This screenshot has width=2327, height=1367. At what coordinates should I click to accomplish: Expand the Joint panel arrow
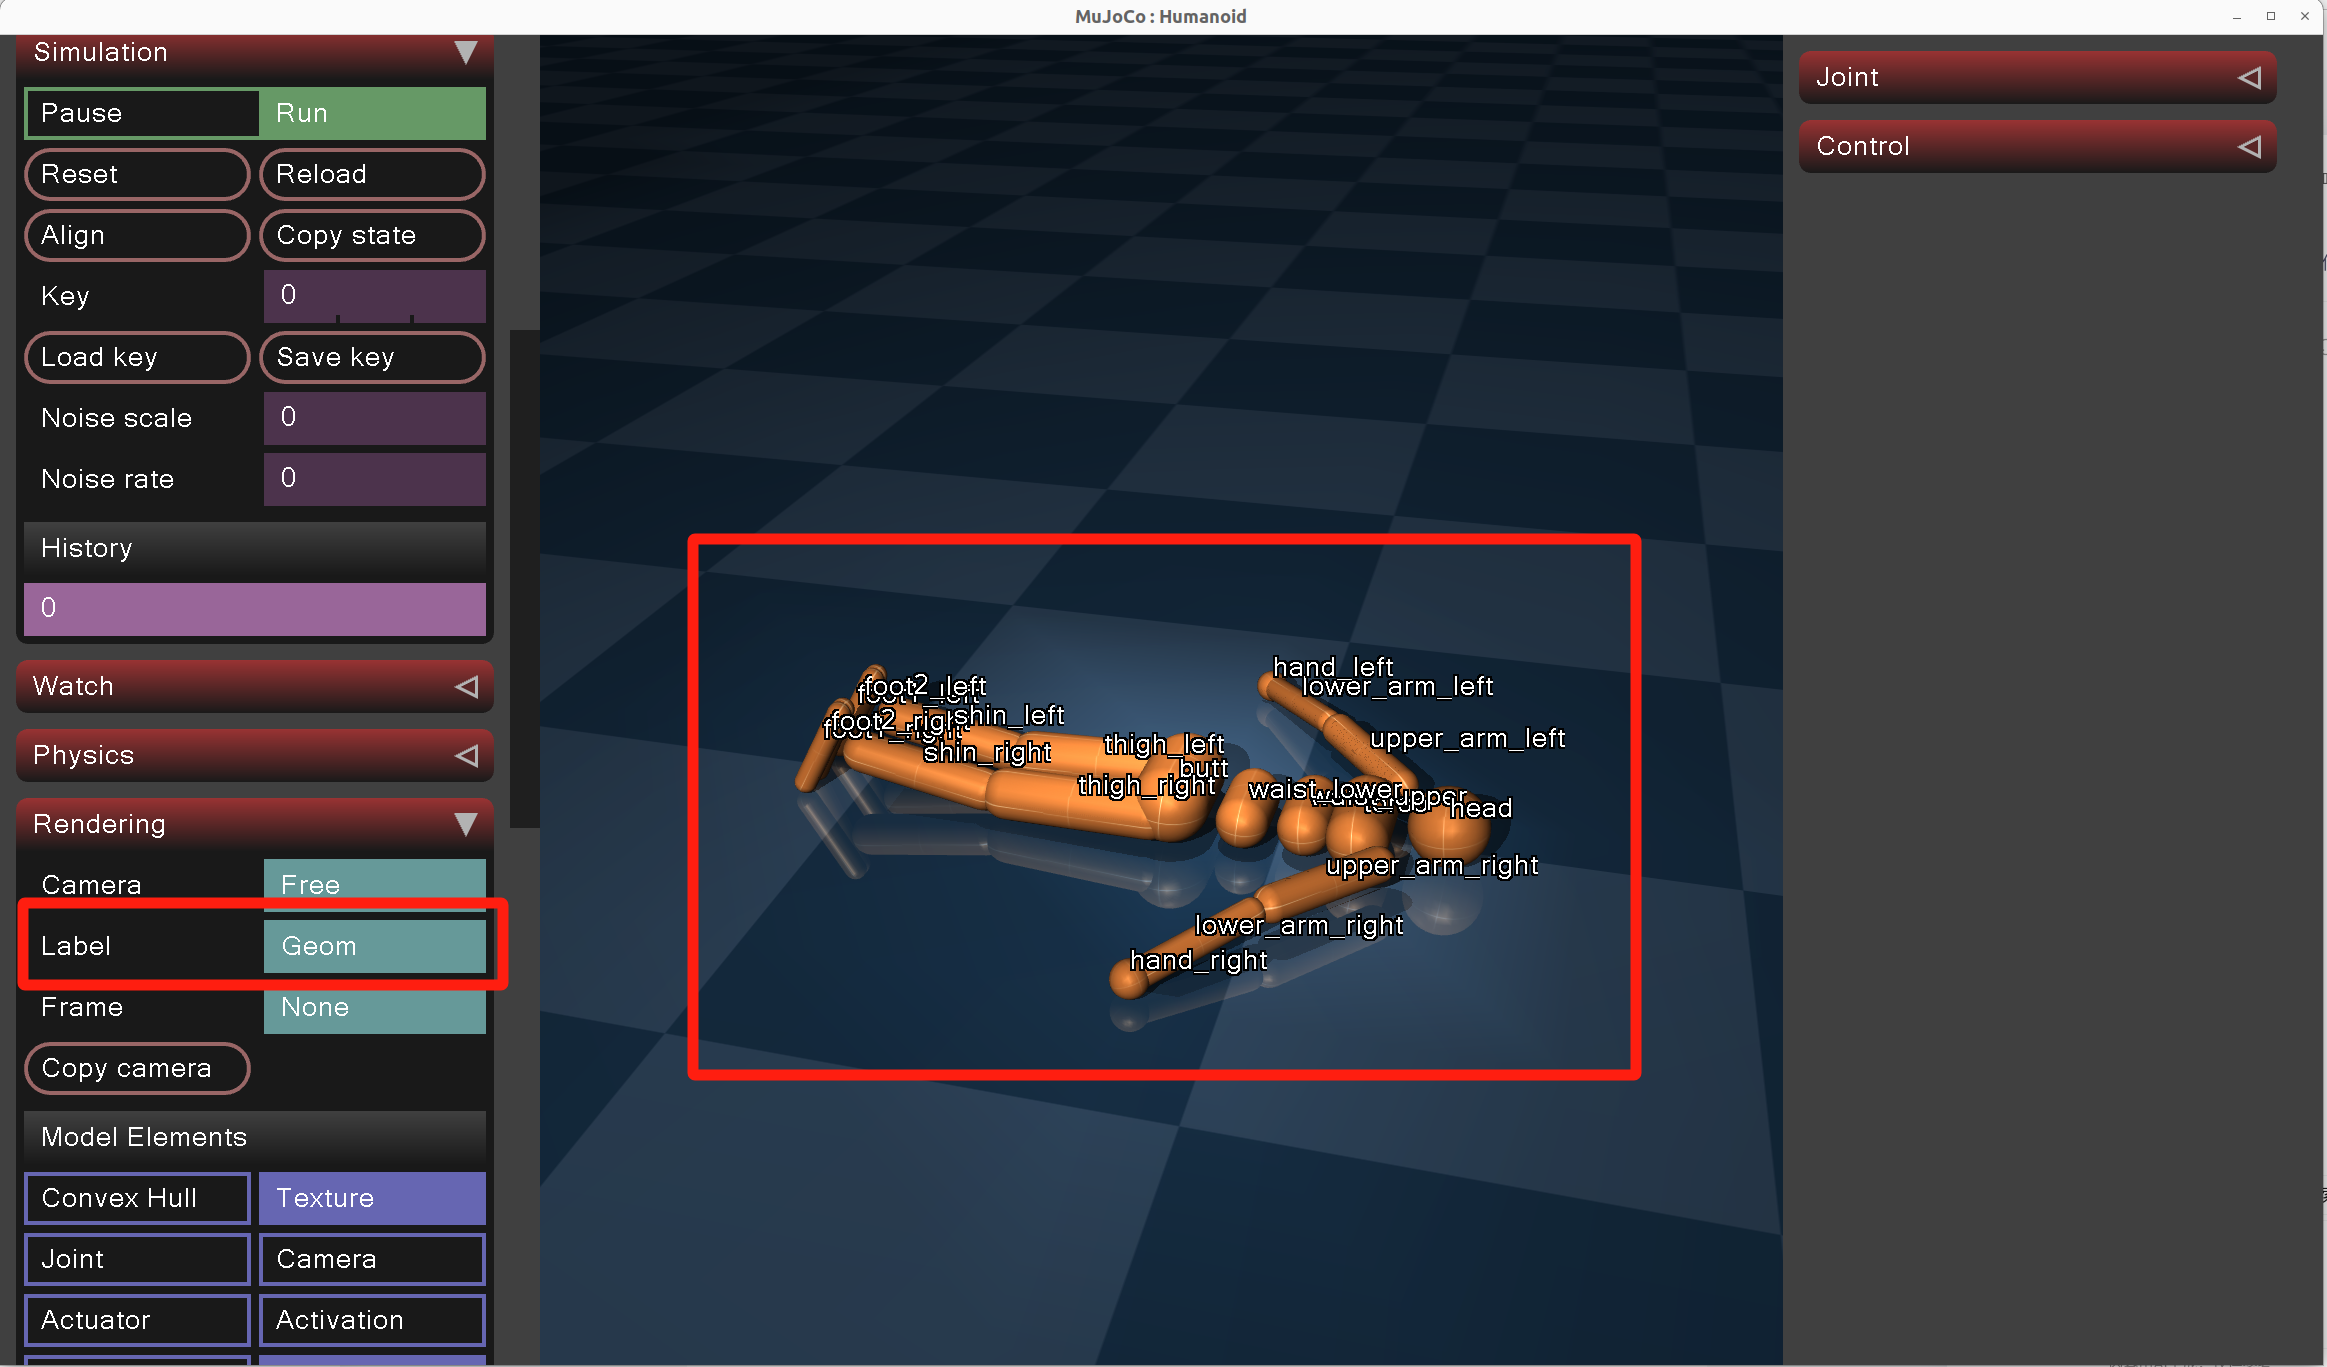click(x=2249, y=78)
